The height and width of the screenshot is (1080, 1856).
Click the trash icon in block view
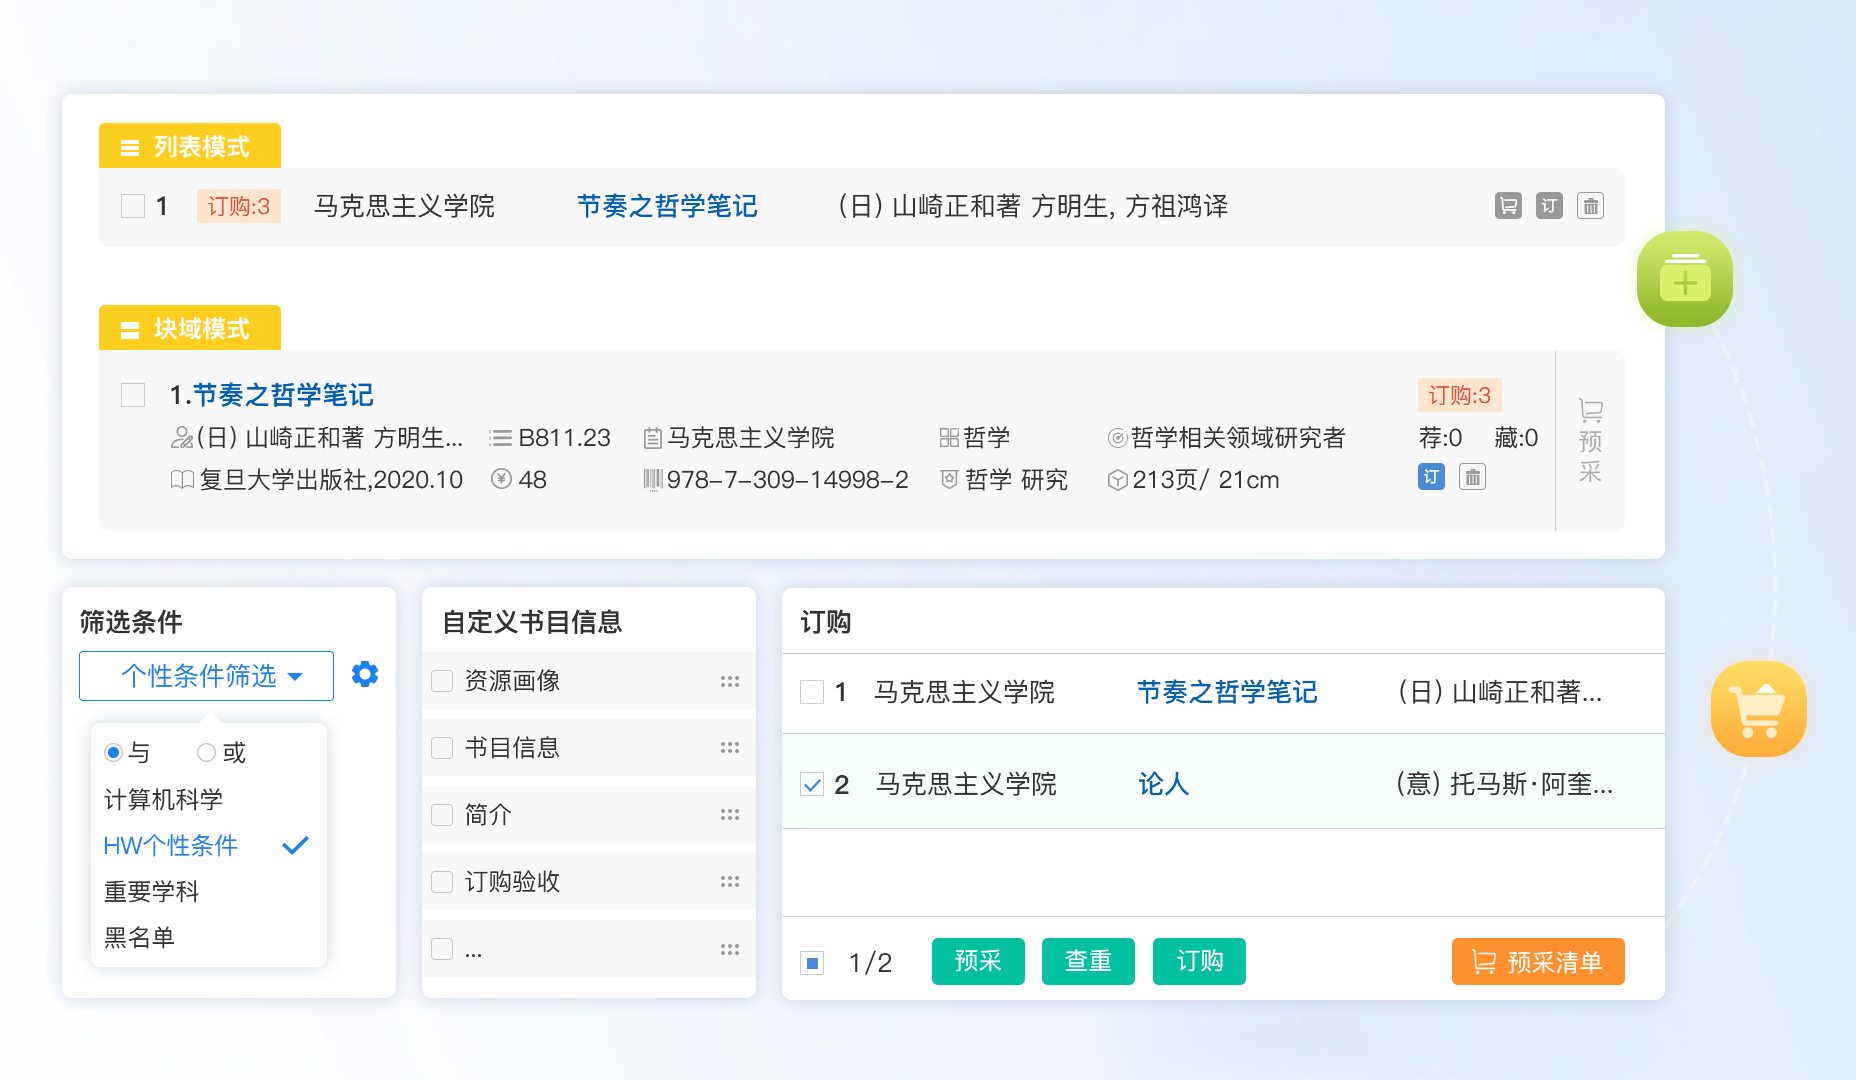[x=1472, y=477]
